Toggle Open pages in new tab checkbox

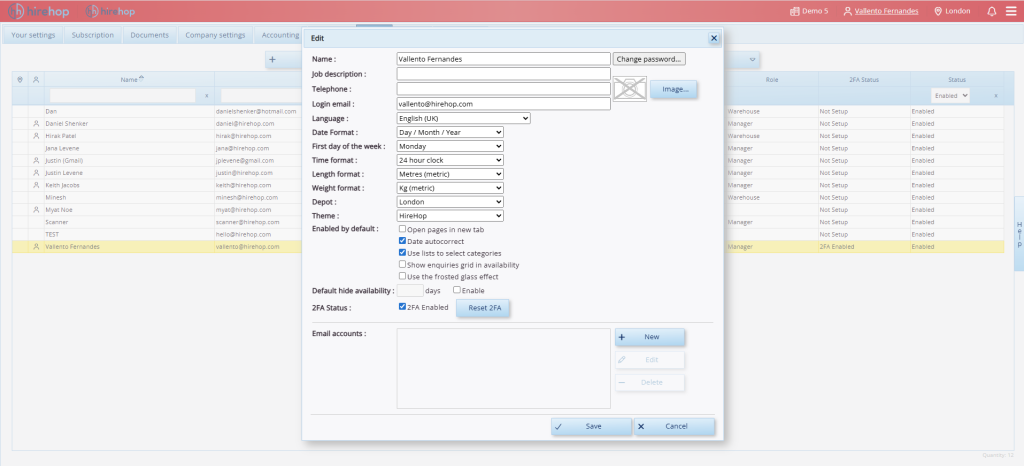[x=402, y=230]
